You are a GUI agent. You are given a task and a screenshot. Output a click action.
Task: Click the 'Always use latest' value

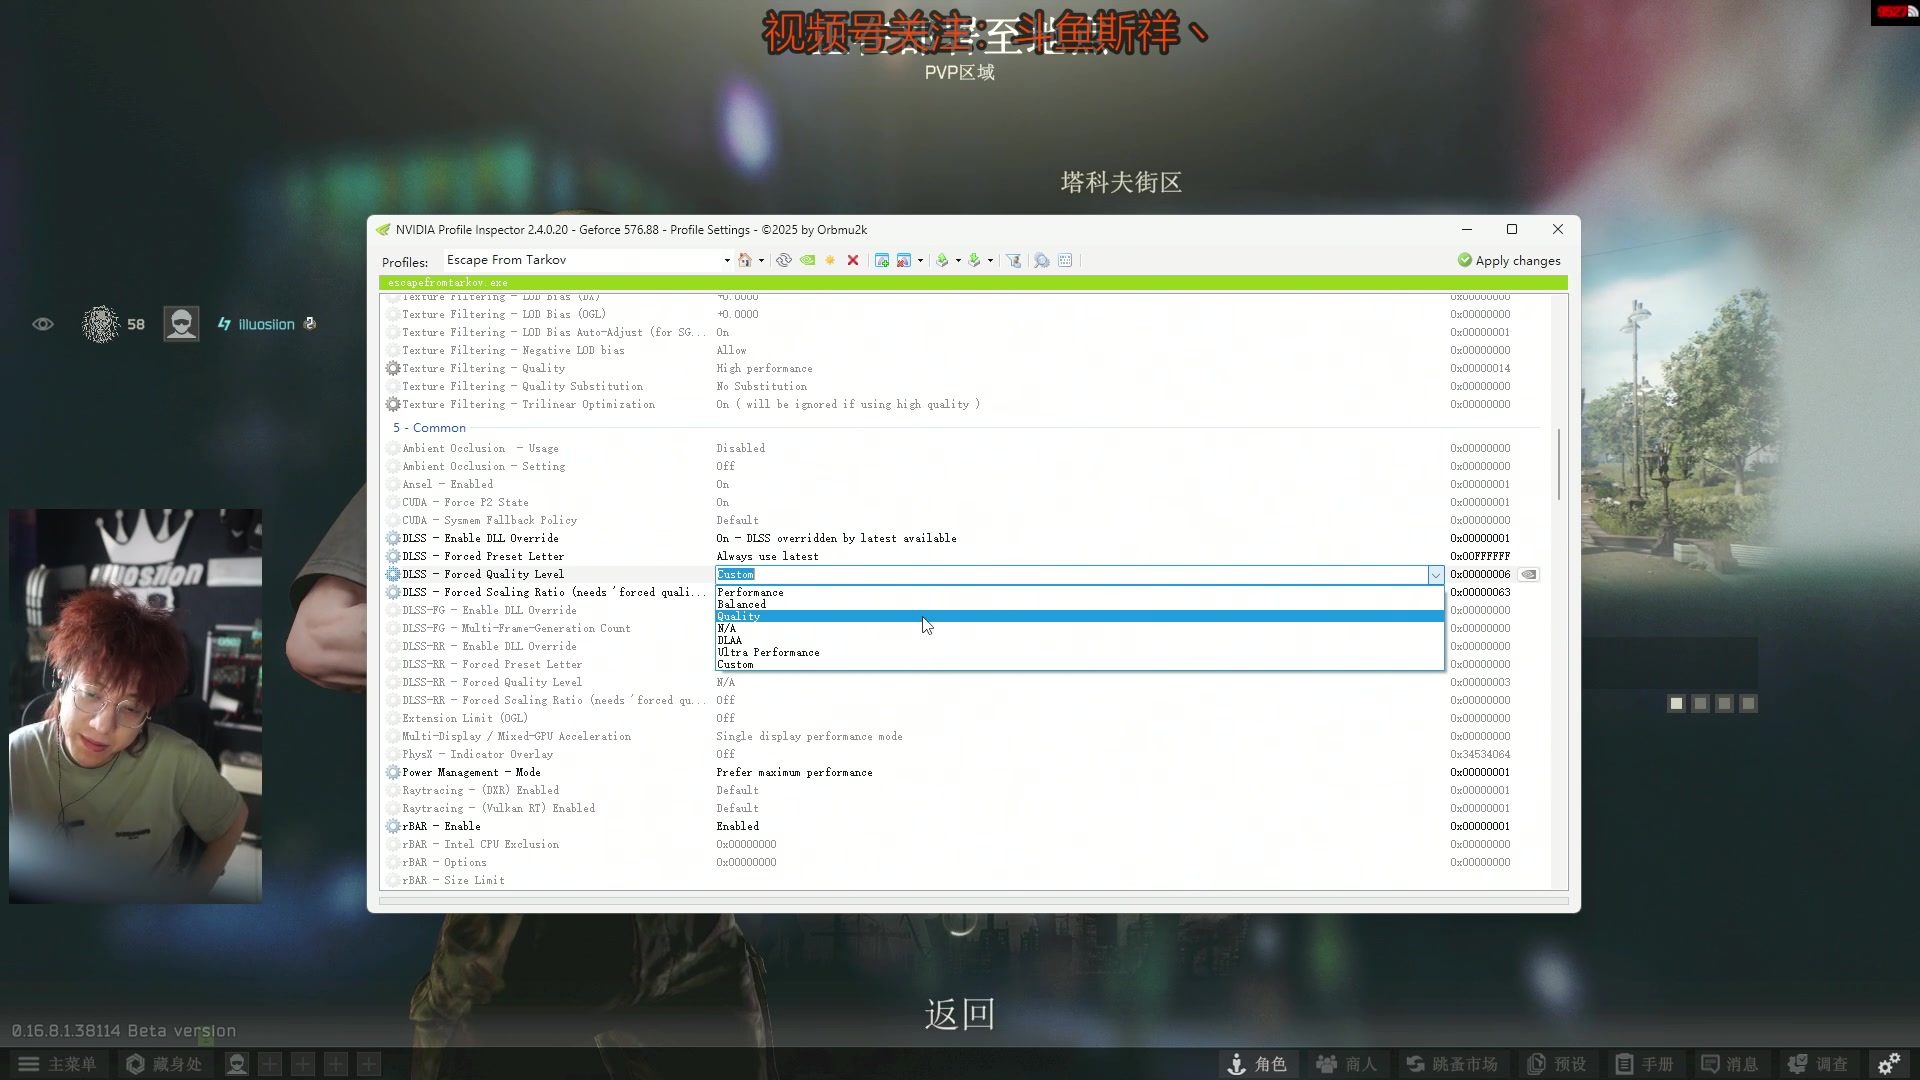coord(767,556)
